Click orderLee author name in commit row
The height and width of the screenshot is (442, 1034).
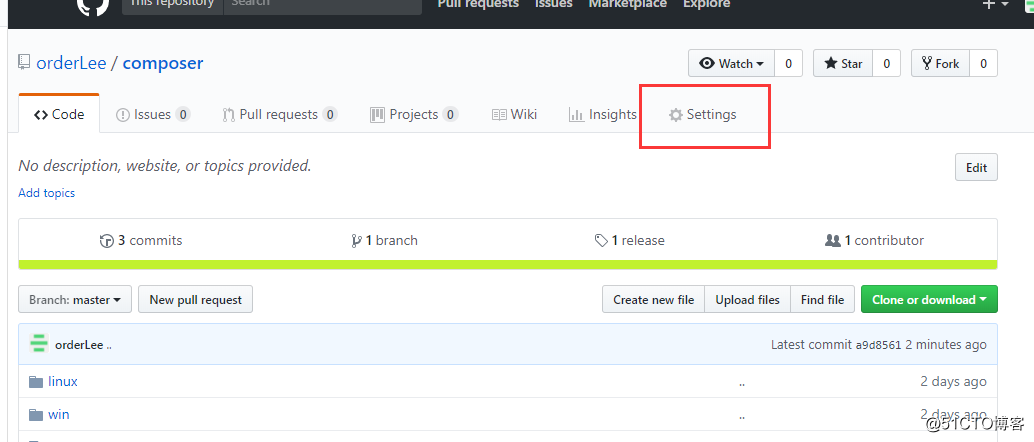[x=80, y=344]
